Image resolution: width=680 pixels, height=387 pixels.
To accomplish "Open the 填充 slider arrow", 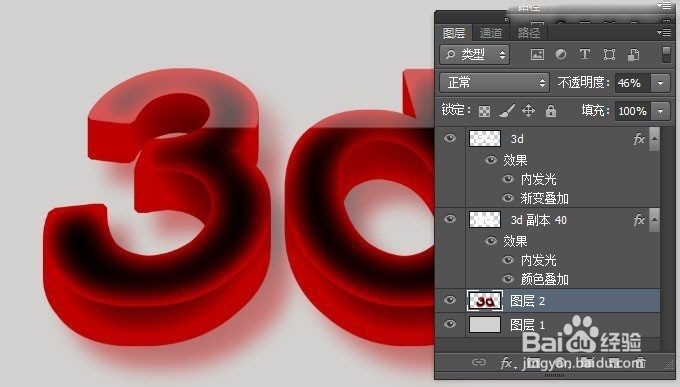I will [660, 111].
